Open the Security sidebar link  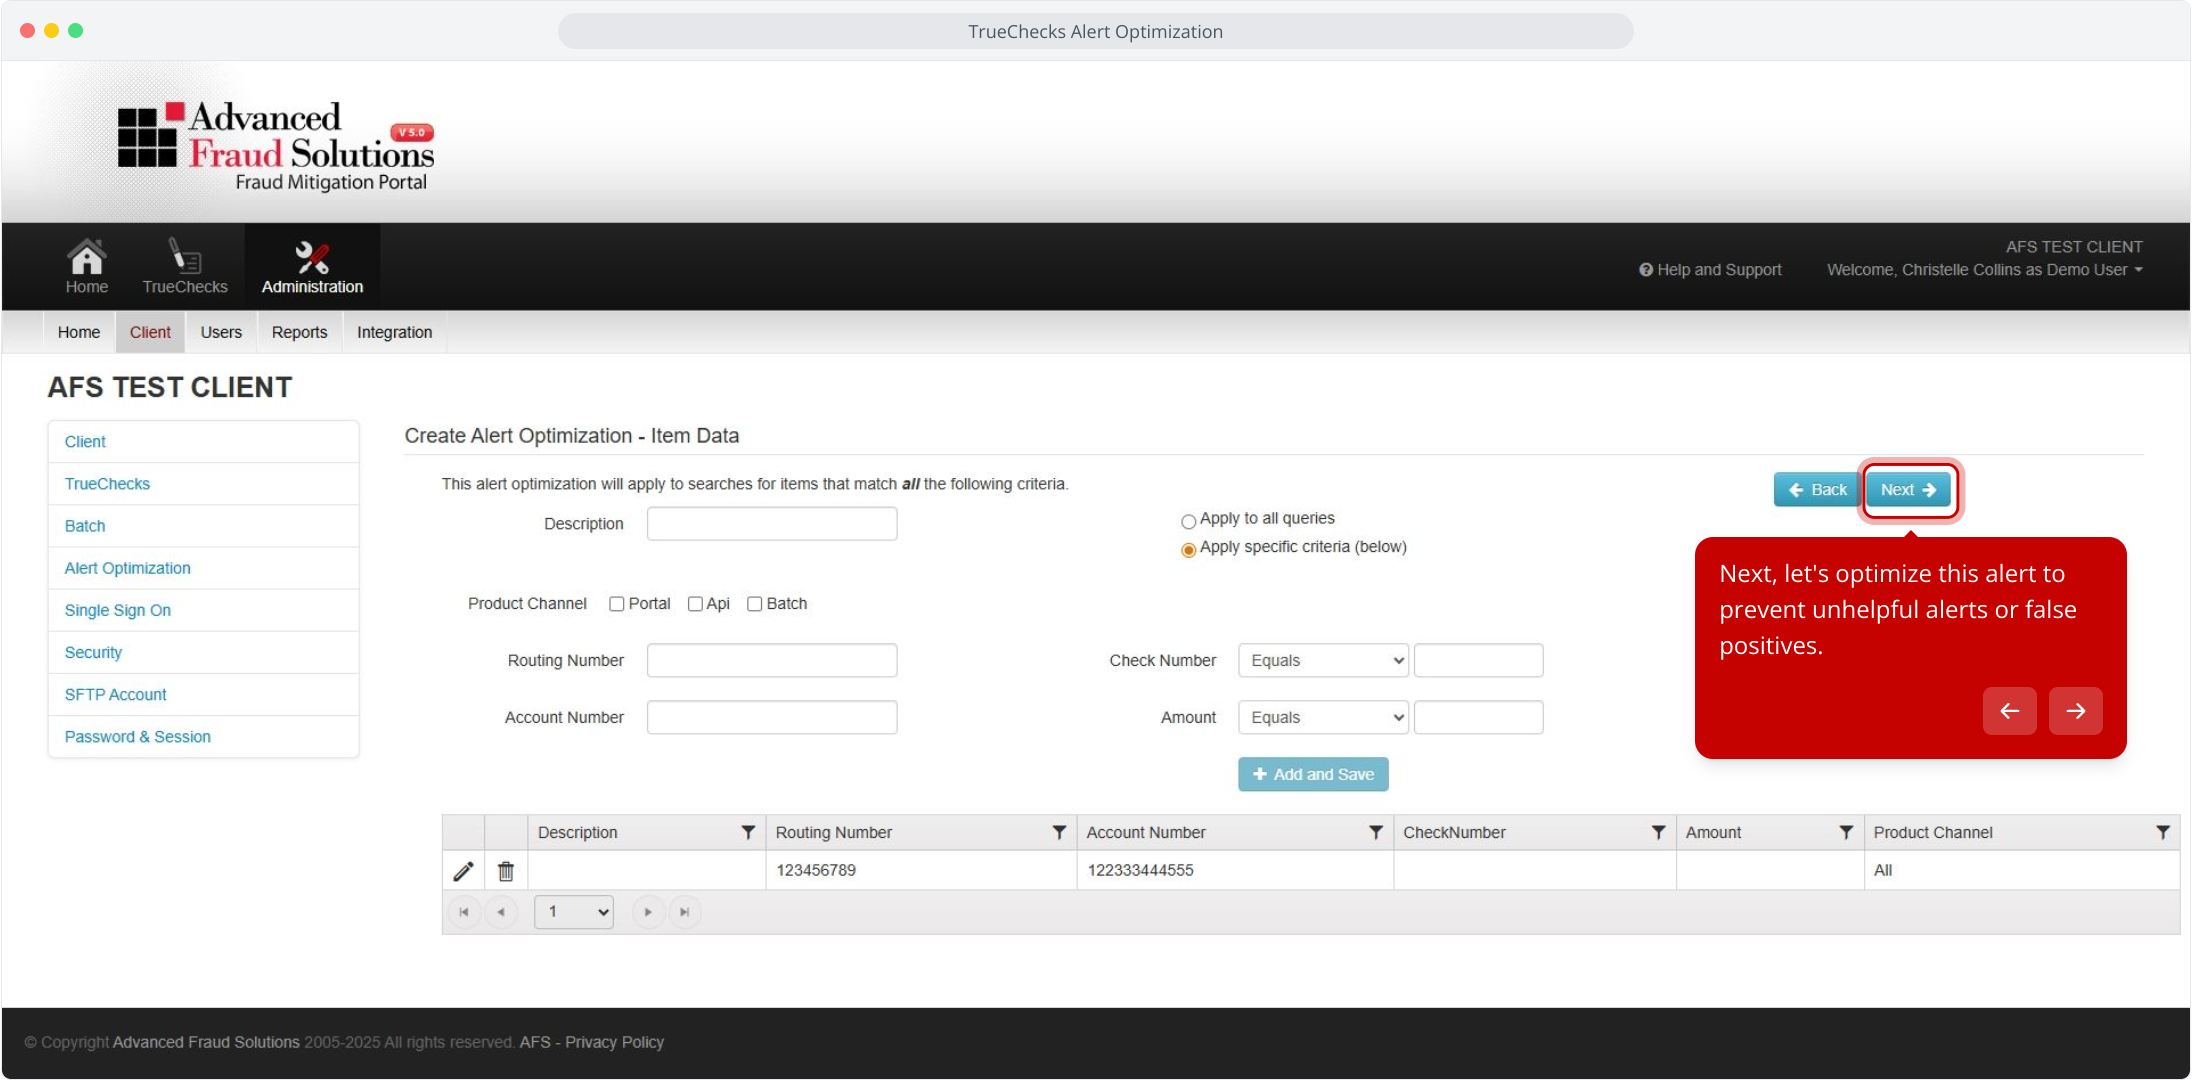[x=93, y=653]
